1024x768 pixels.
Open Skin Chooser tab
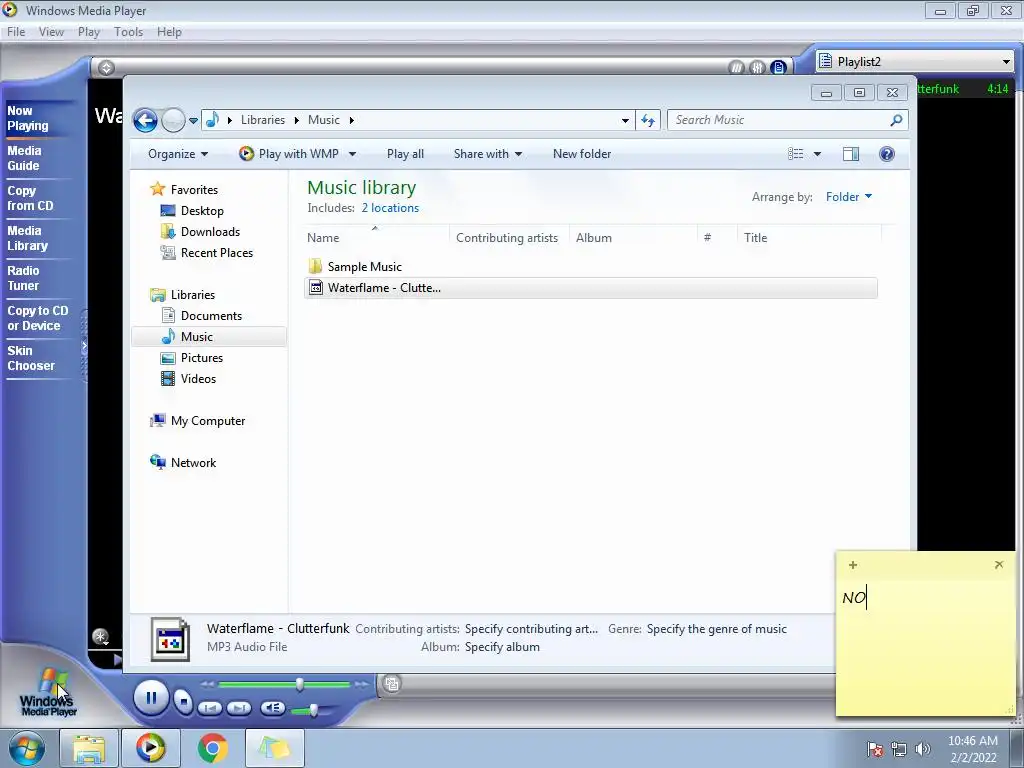tap(31, 358)
